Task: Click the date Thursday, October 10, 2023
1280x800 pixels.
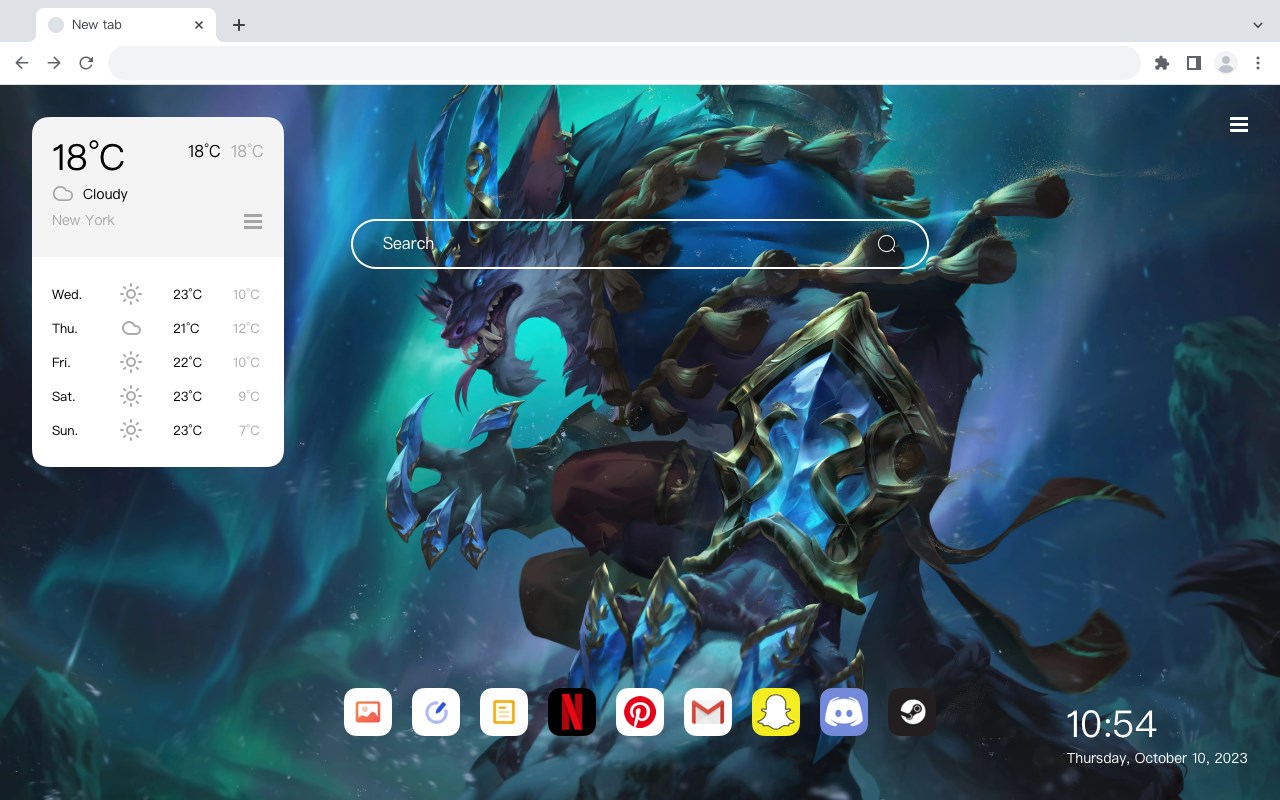Action: click(1157, 758)
